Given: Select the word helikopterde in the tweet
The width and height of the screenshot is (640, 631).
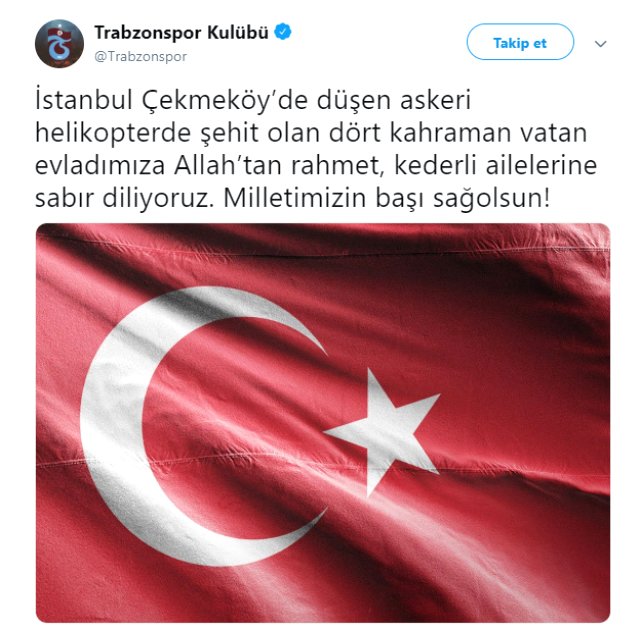Looking at the screenshot, I should point(113,133).
